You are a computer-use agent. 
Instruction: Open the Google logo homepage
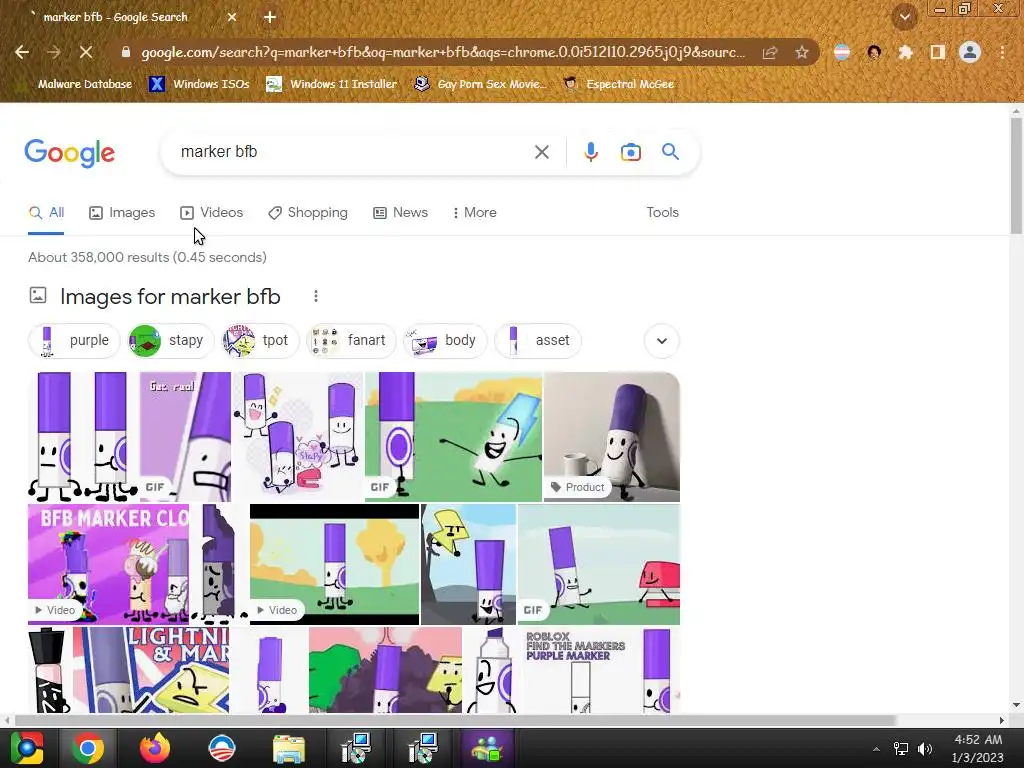pos(69,153)
